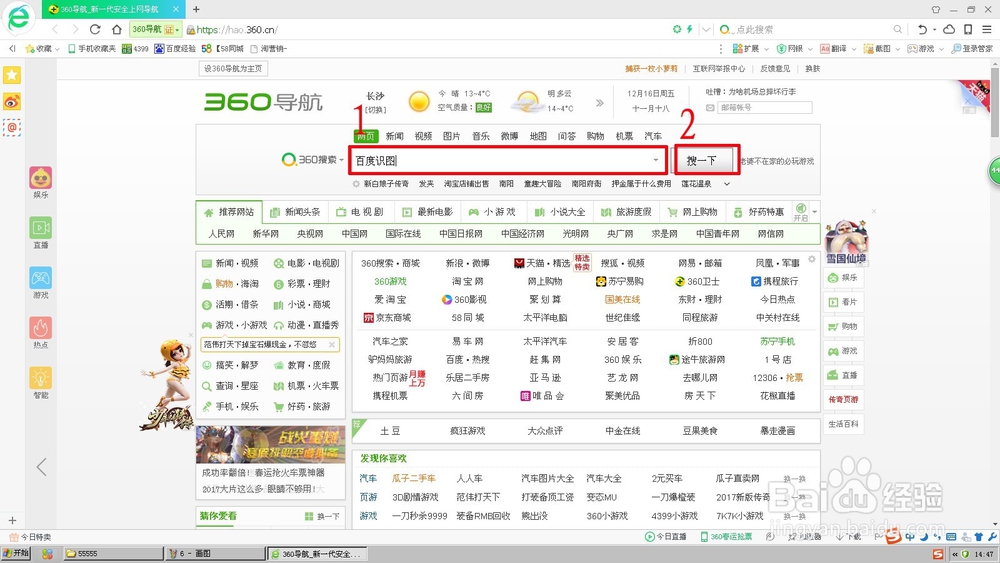Close the 范伟打天下 promo tip
This screenshot has width=1000, height=563.
pos(332,344)
